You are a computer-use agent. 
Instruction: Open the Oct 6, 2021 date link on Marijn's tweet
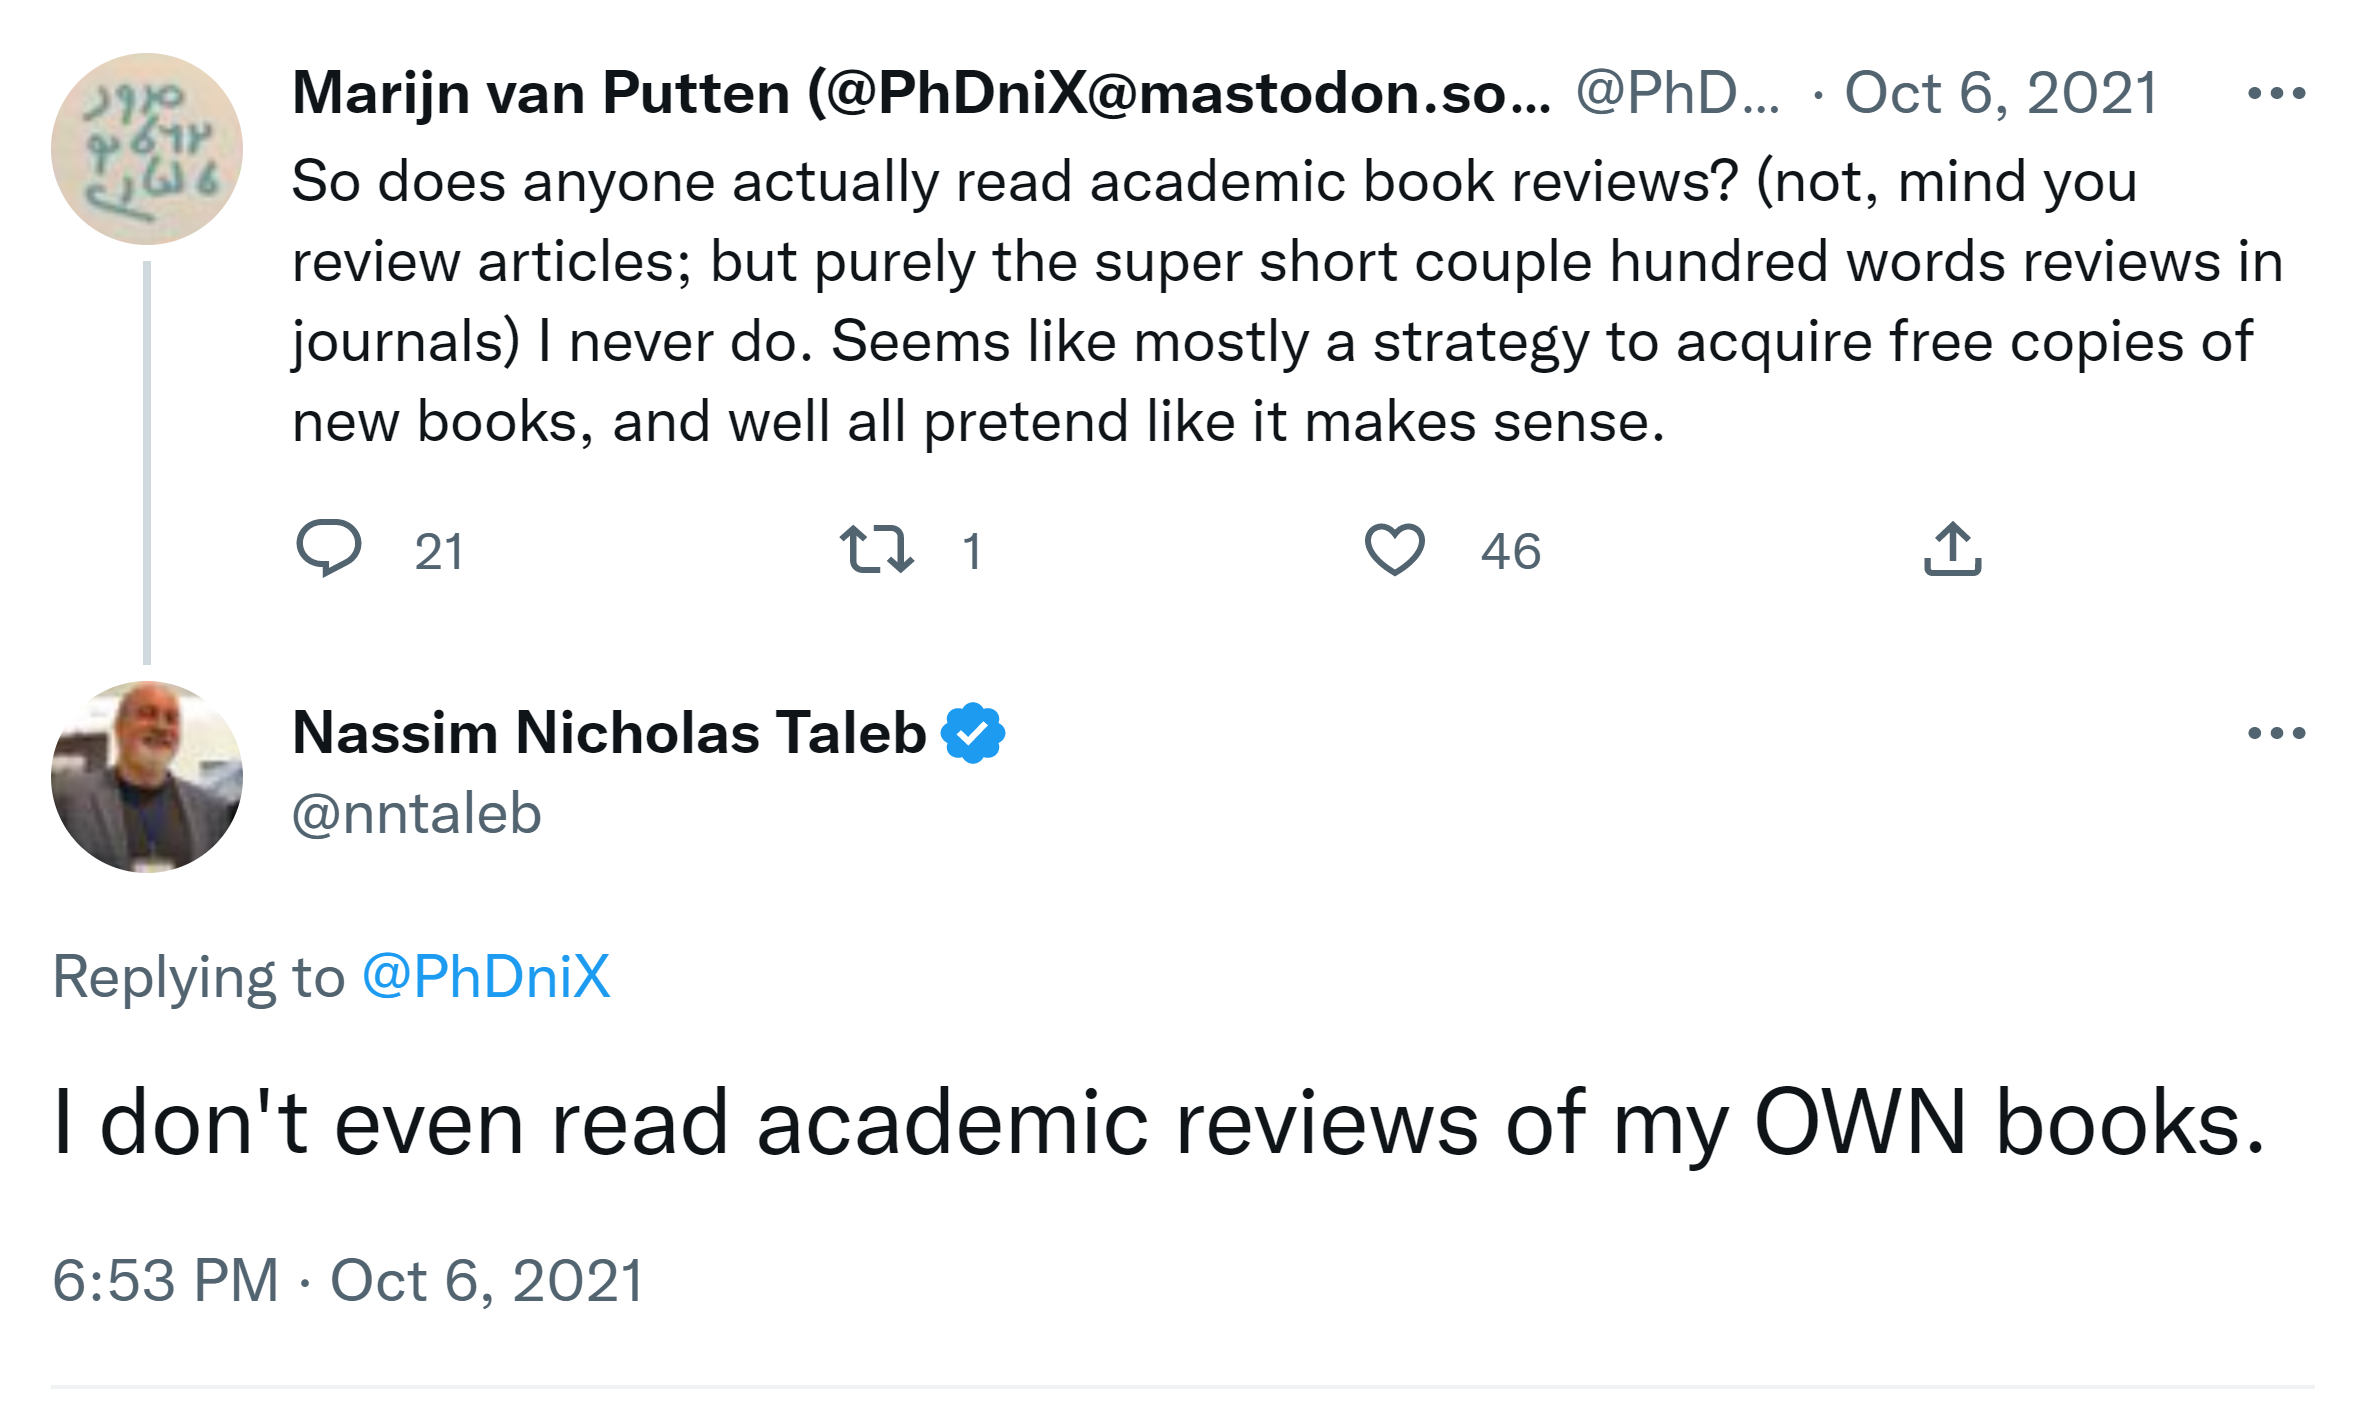click(x=2000, y=94)
